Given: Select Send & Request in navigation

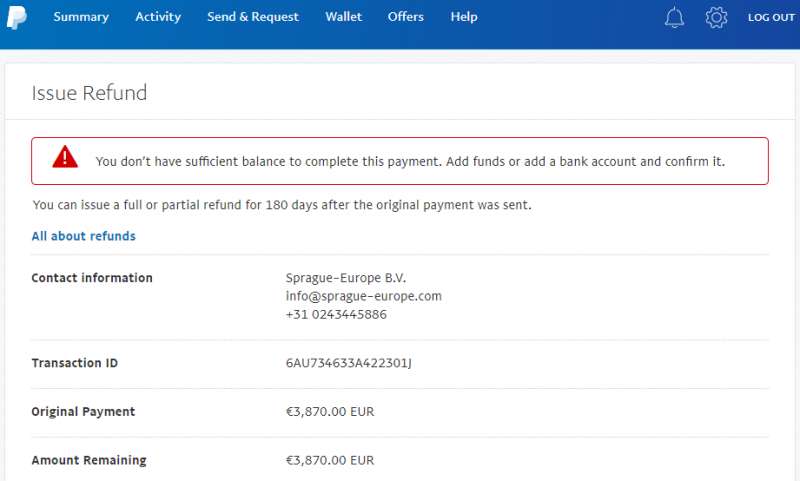Looking at the screenshot, I should click(253, 17).
